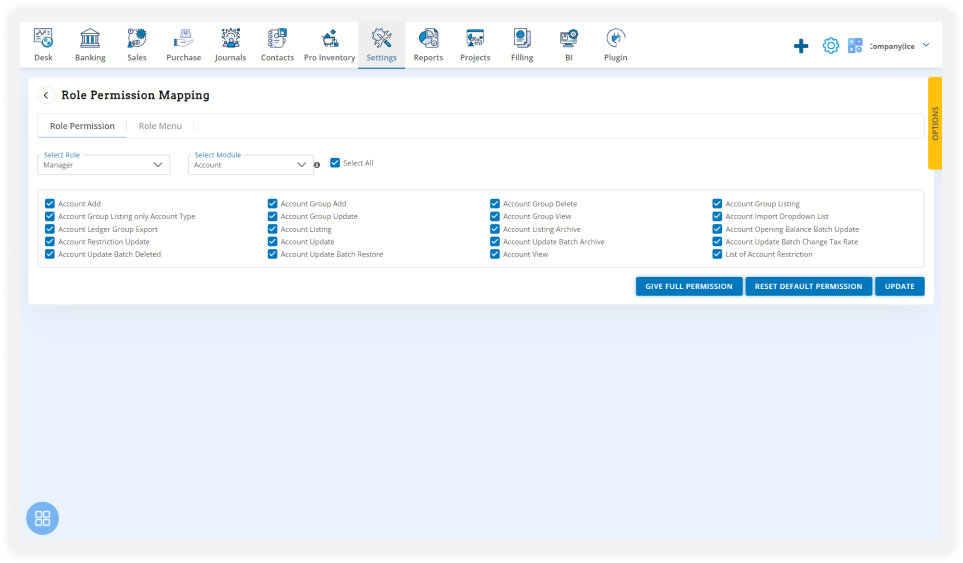Expand the company name dropdown chevron
This screenshot has width=963, height=563.
coord(925,45)
